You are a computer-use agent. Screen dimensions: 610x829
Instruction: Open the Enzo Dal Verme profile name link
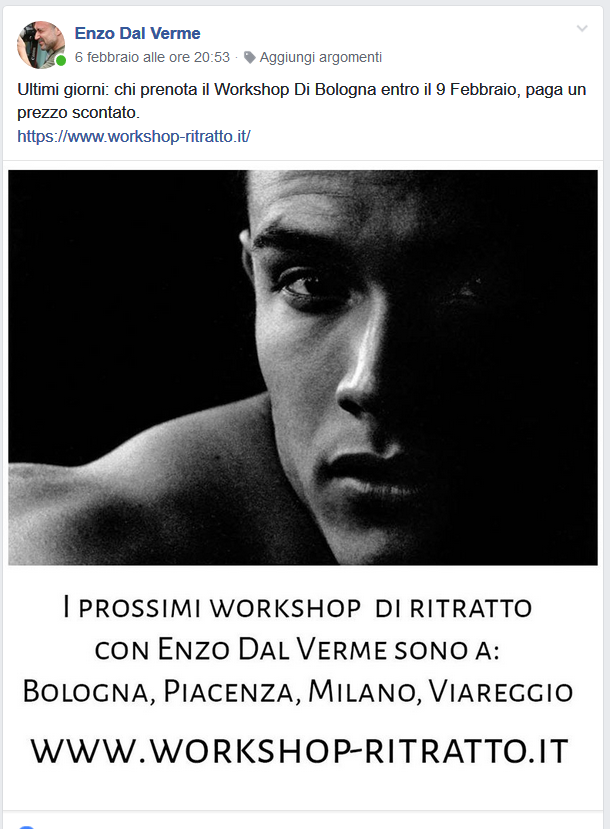(x=137, y=33)
